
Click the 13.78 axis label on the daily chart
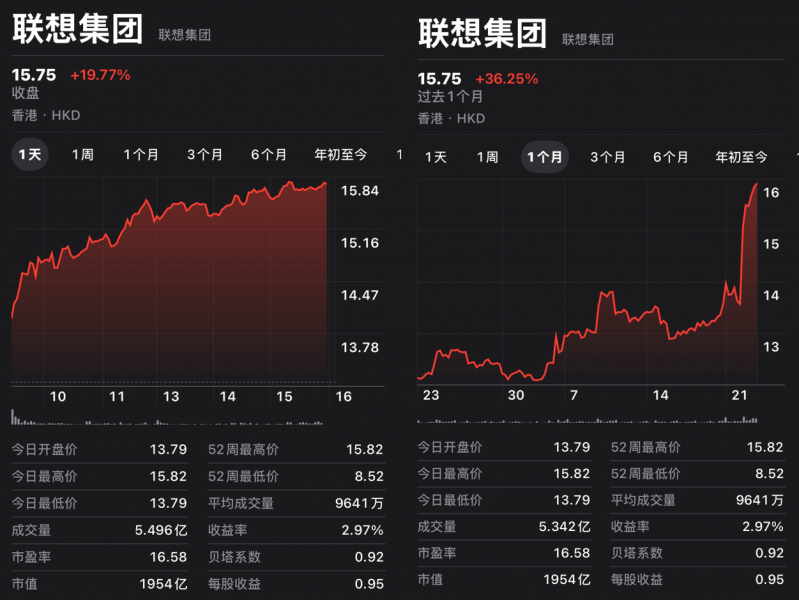coord(360,348)
